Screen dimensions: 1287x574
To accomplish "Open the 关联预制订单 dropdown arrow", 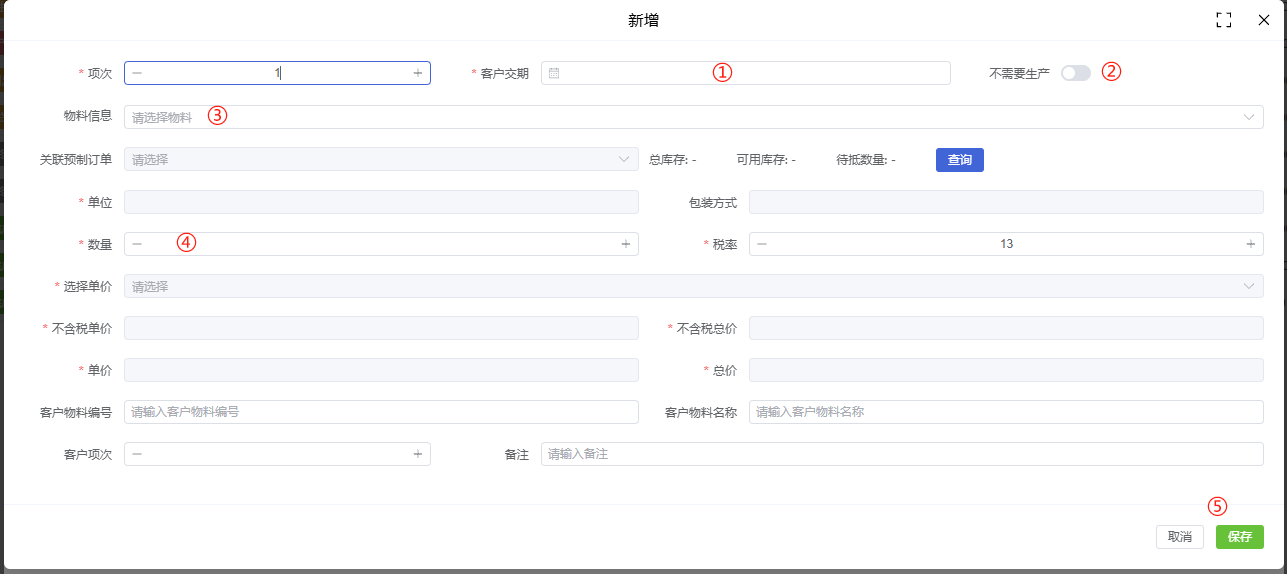I will pos(624,159).
